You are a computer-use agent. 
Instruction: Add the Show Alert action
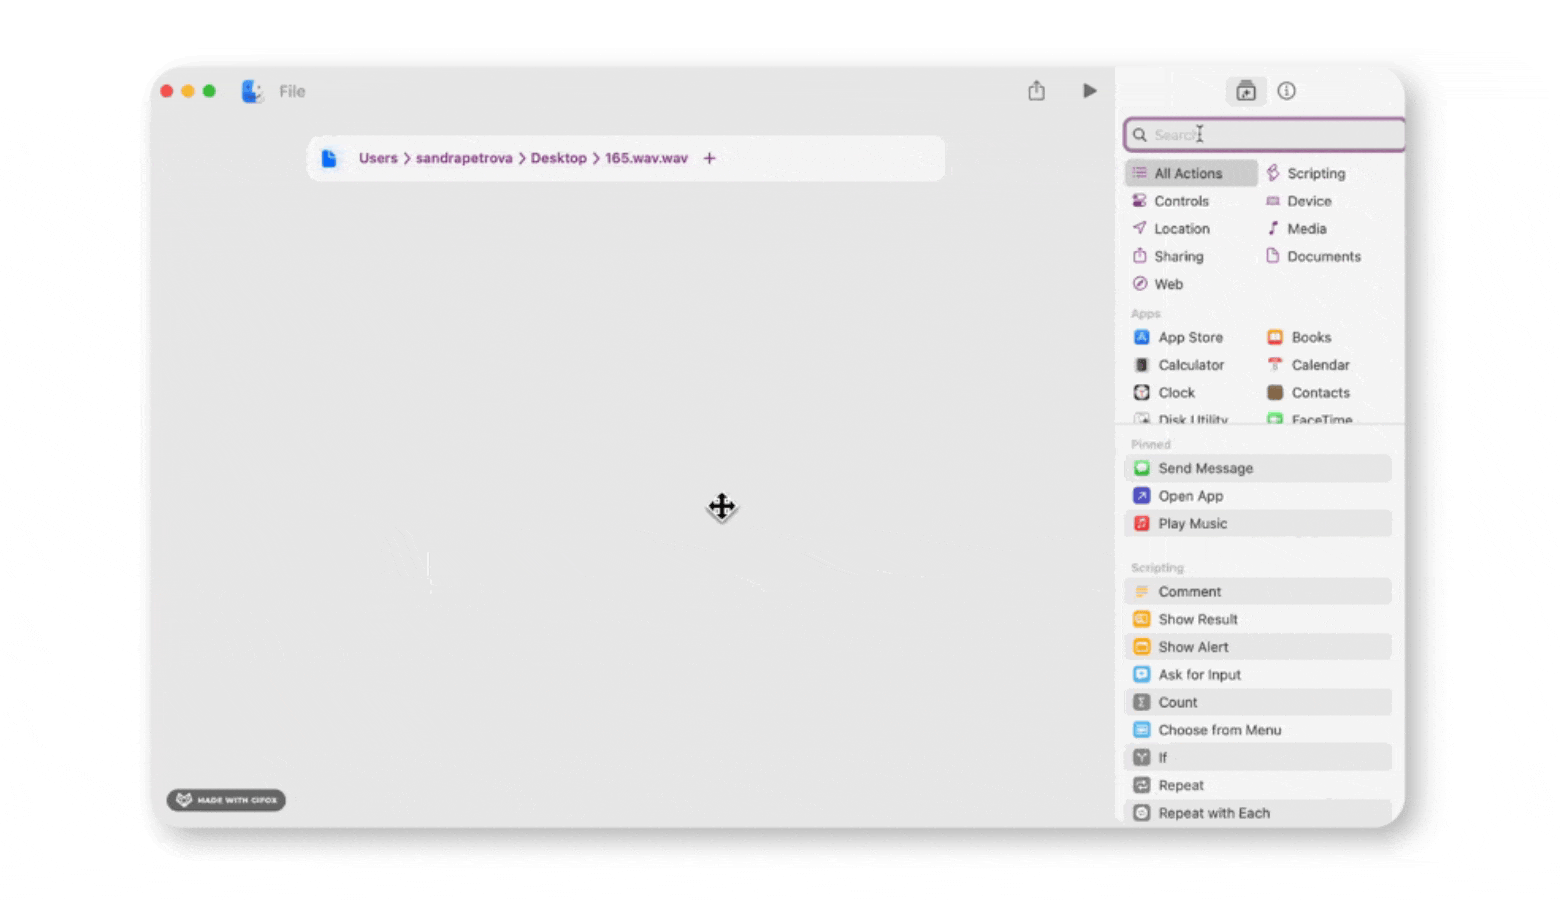pyautogui.click(x=1258, y=647)
